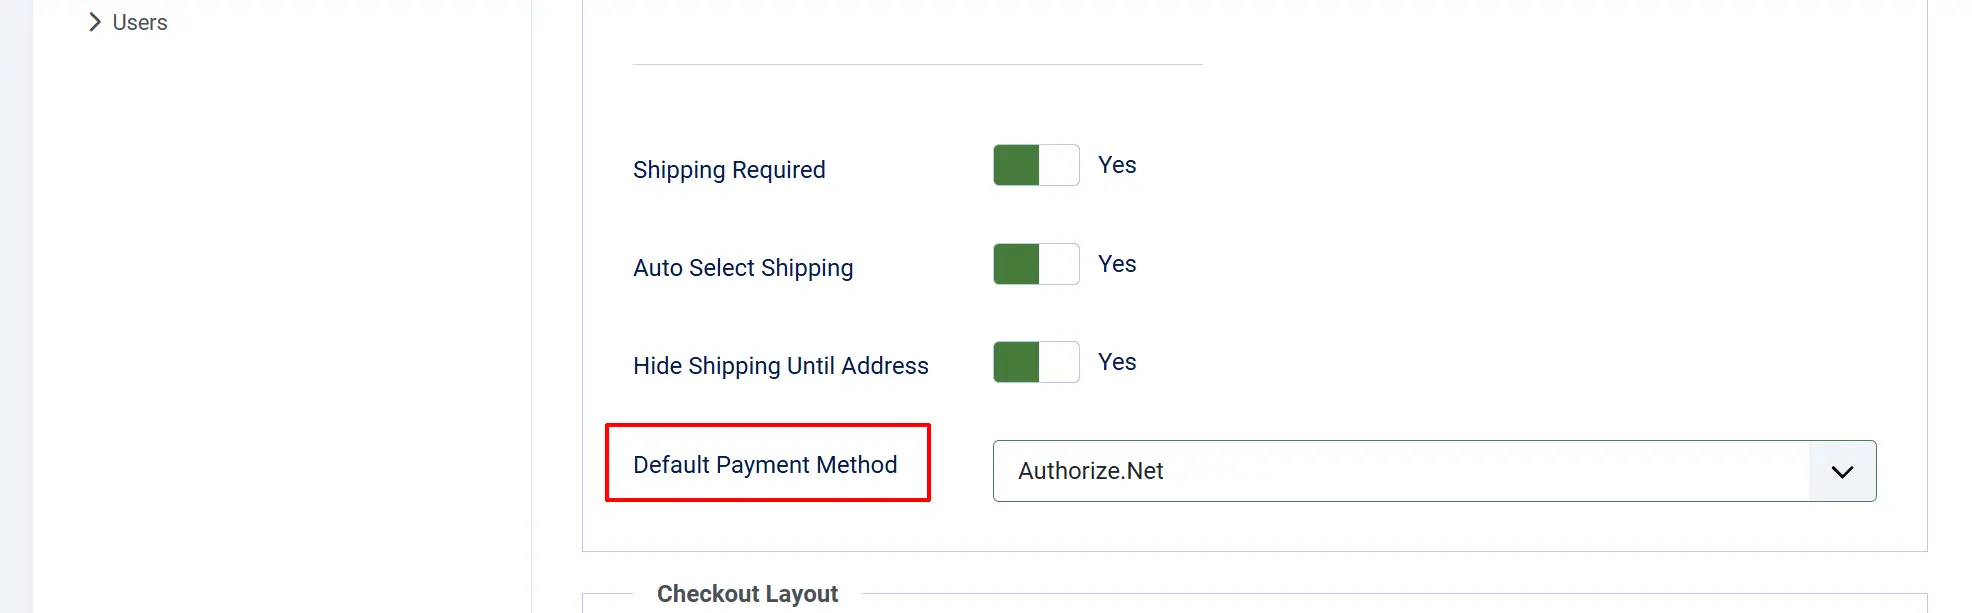The height and width of the screenshot is (613, 1972).
Task: Expand the Users chevron in the sidebar
Action: (x=95, y=22)
